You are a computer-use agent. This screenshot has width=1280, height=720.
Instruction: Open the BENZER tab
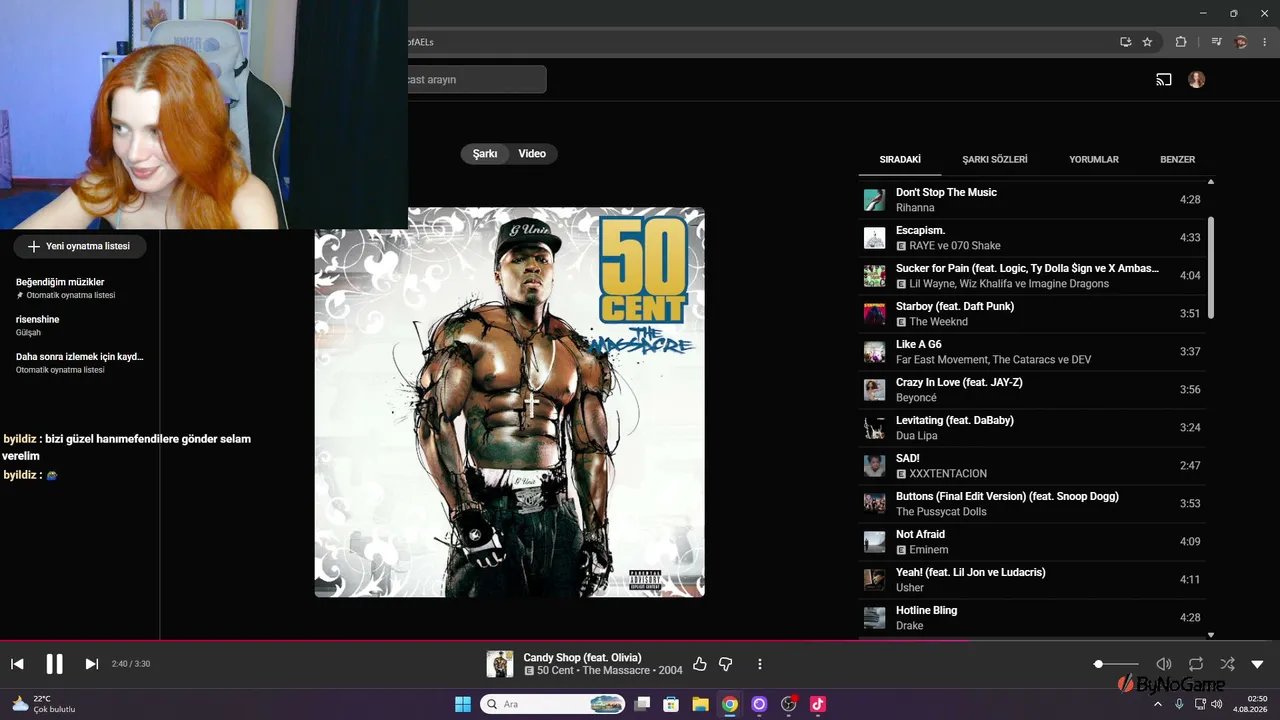(1177, 159)
